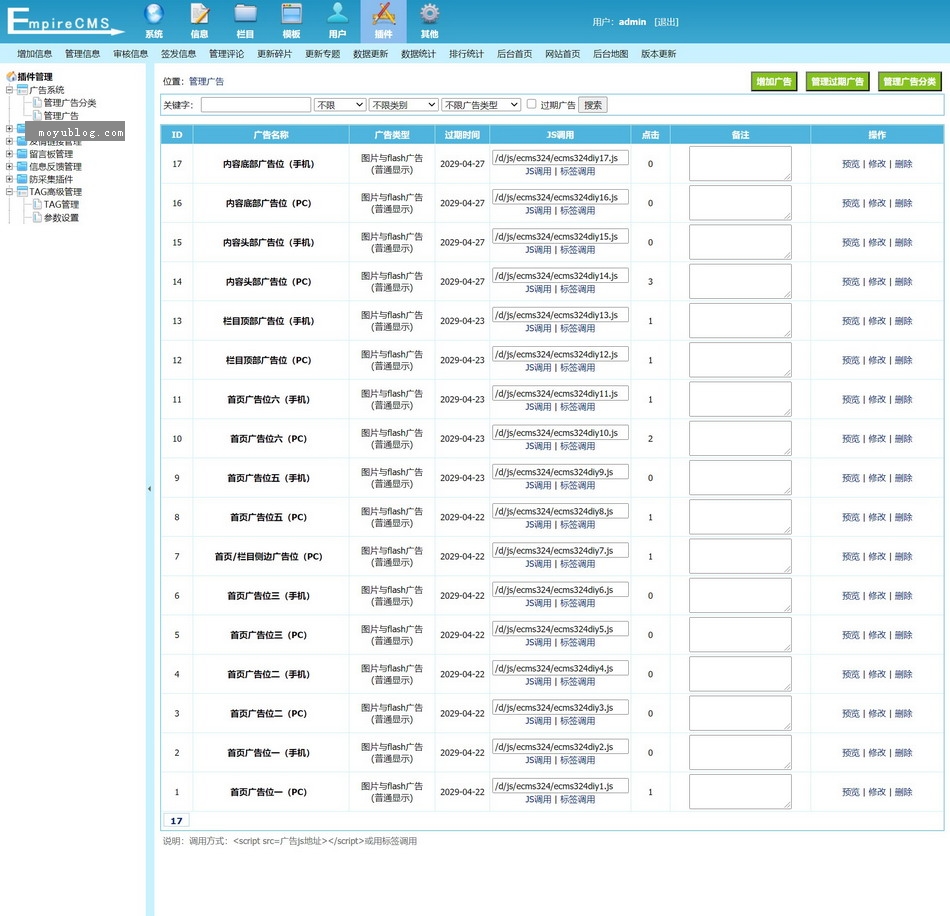Image resolution: width=950 pixels, height=916 pixels.
Task: Open the 审核信息 menu item
Action: (130, 54)
